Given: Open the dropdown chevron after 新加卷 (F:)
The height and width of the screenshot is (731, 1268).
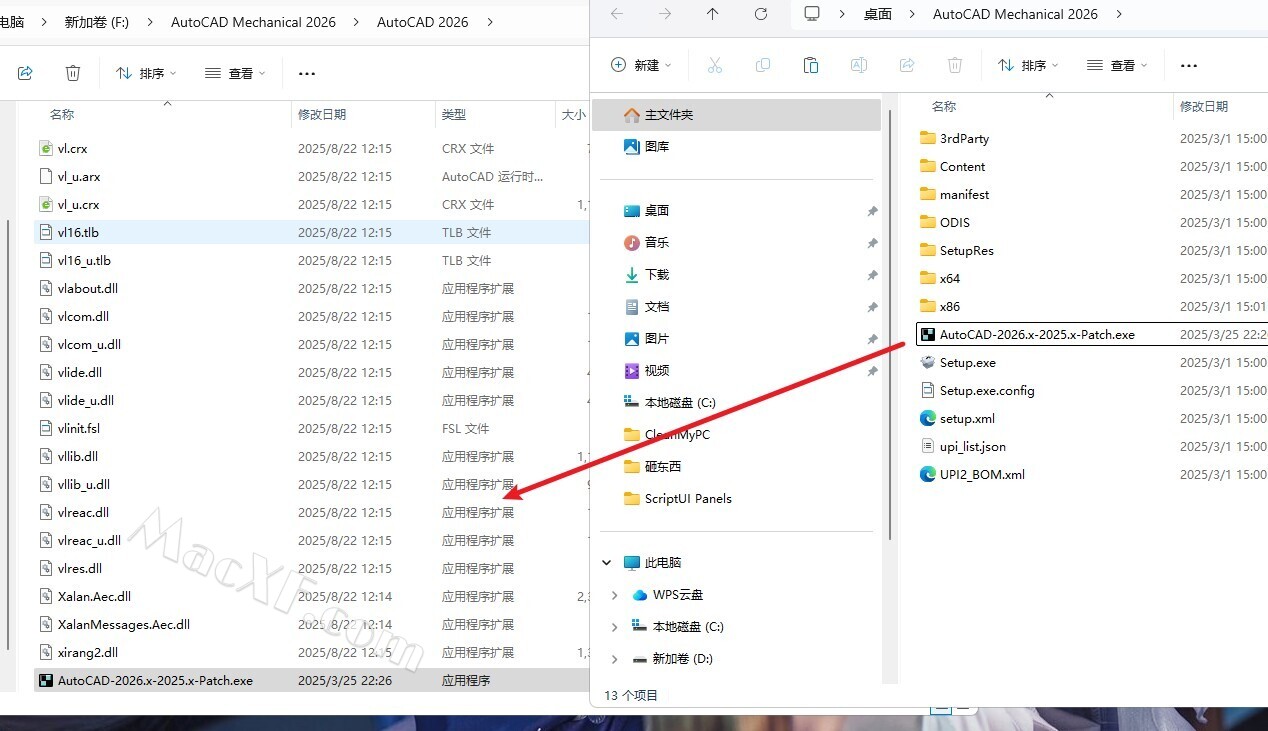Looking at the screenshot, I should [151, 22].
